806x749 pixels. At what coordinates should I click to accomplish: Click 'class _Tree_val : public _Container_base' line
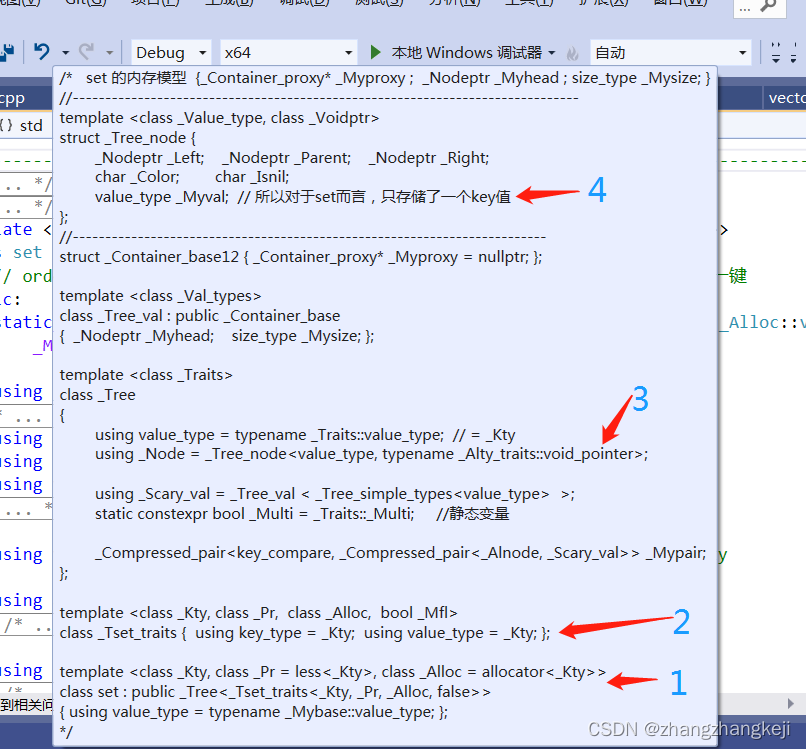200,316
